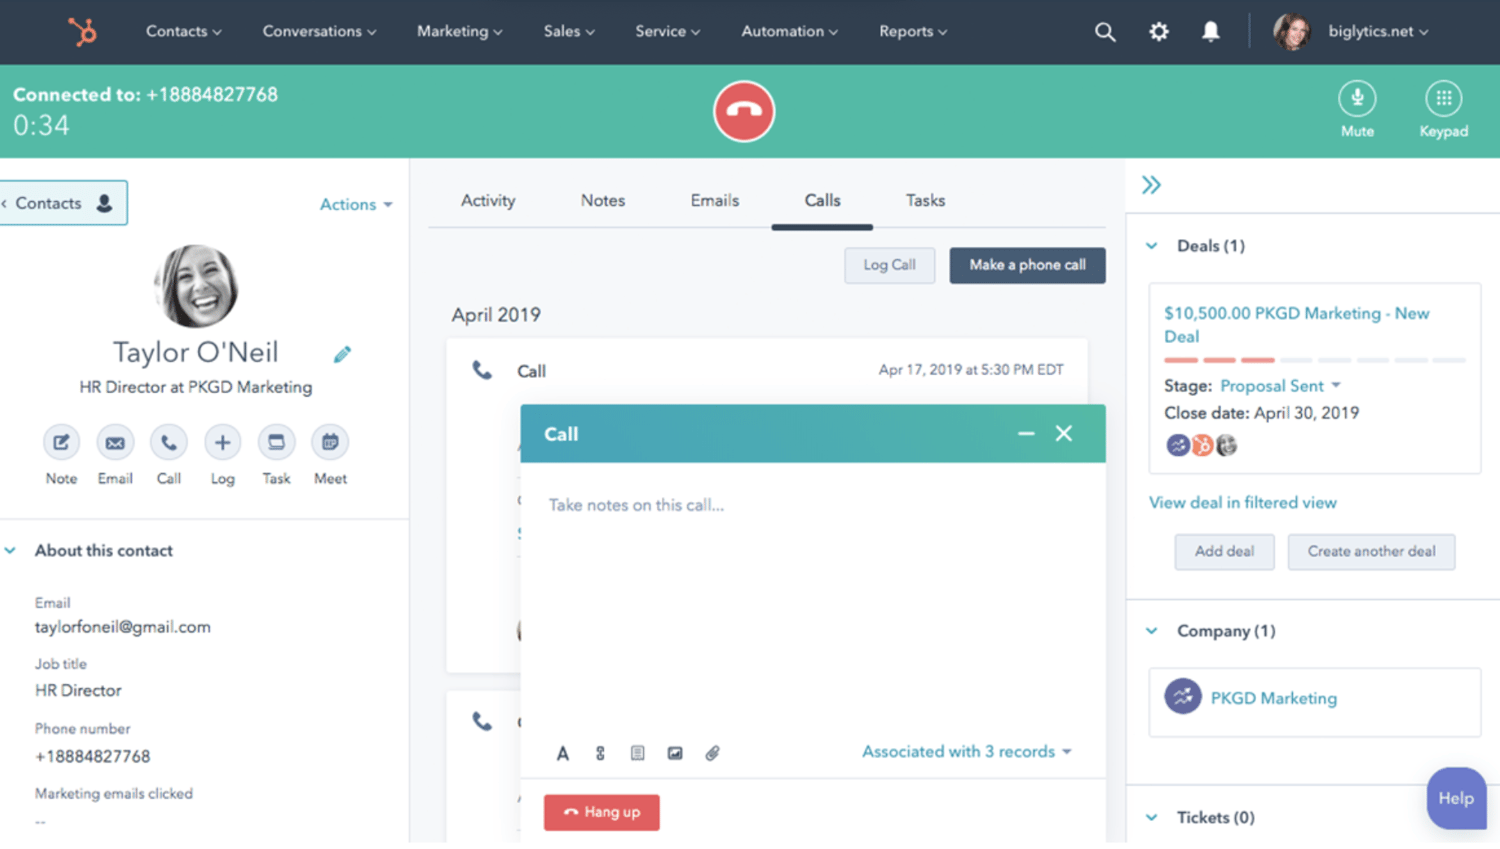Attach a file to the call note
The height and width of the screenshot is (849, 1500).
(x=712, y=752)
